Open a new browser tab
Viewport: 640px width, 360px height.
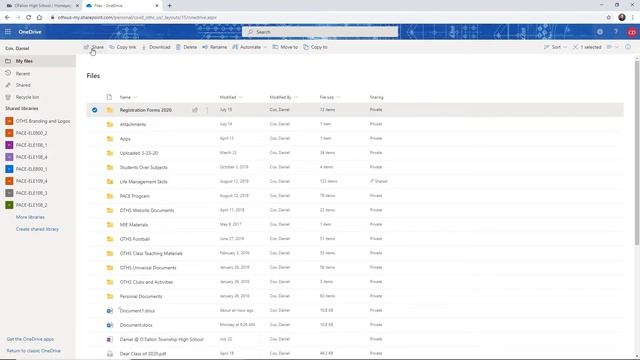[x=169, y=6]
